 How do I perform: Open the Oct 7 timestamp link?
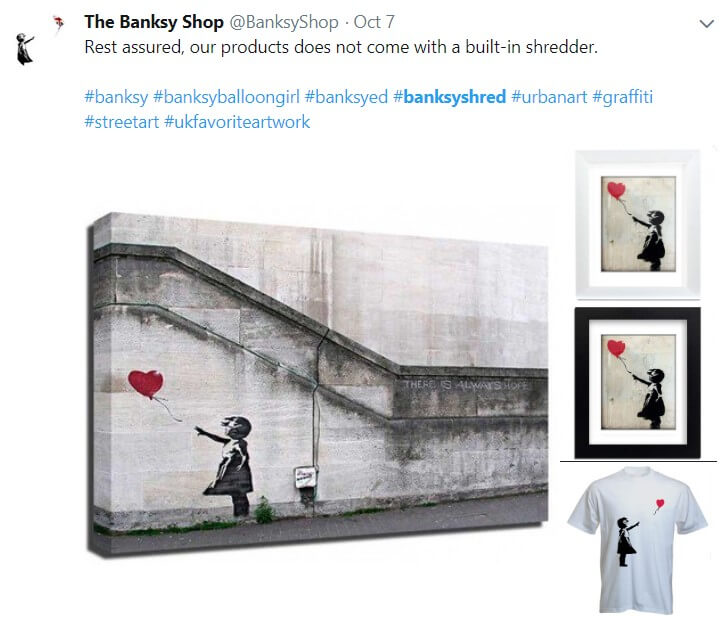[x=374, y=22]
